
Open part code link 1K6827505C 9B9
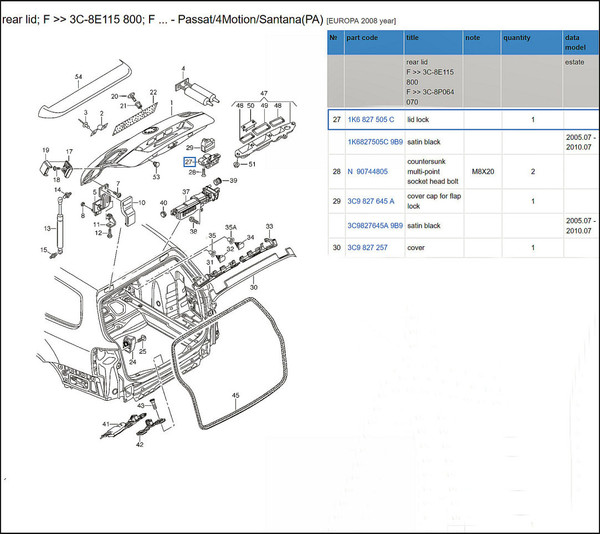tap(374, 142)
